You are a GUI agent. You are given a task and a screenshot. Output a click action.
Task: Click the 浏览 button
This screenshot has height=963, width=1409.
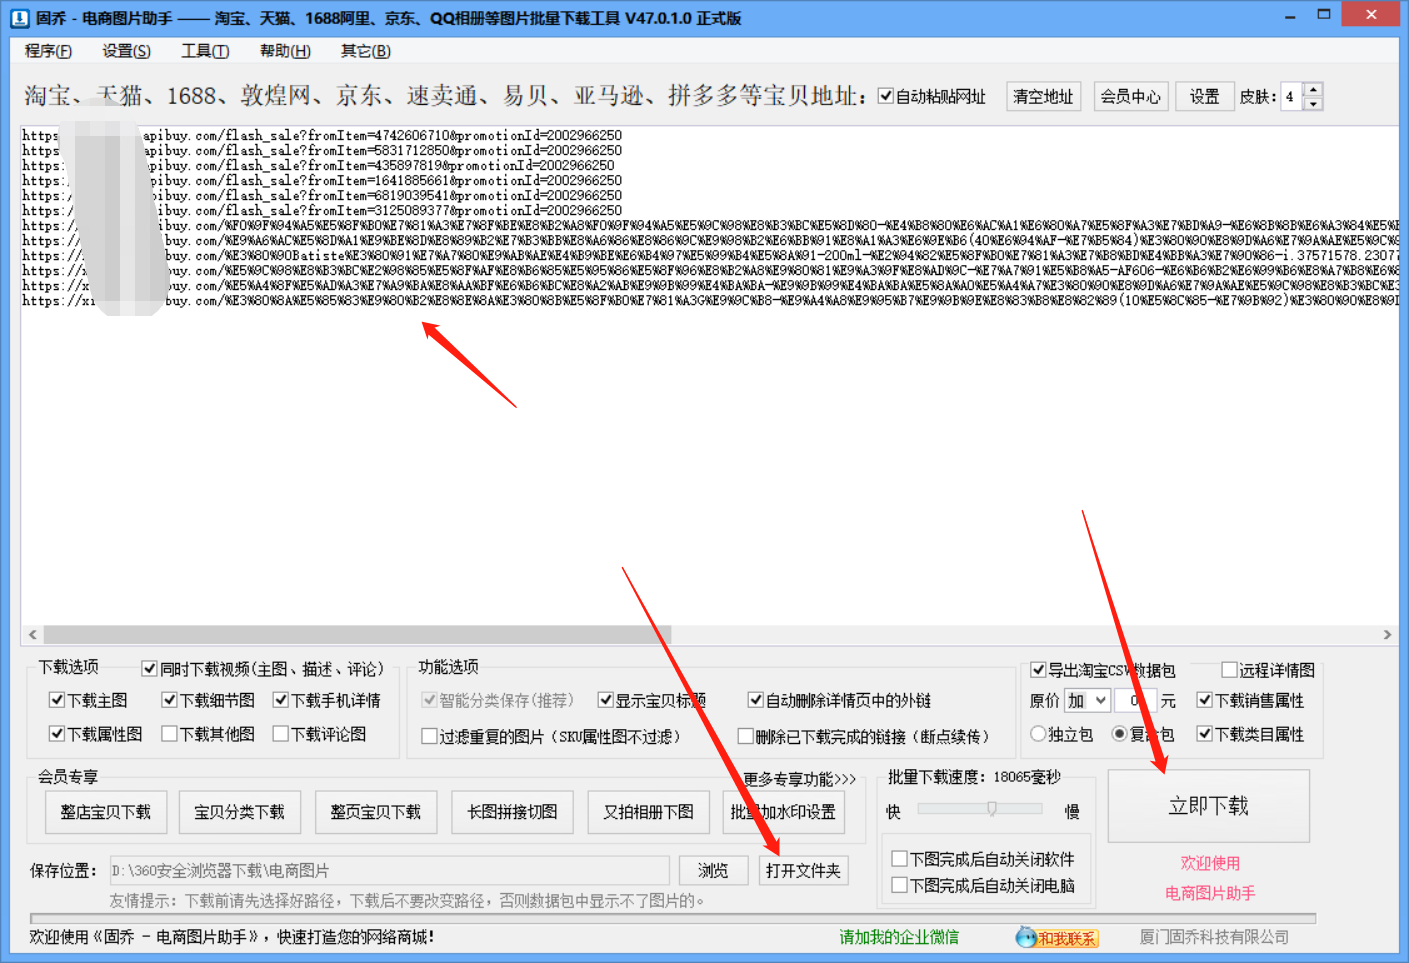[713, 871]
